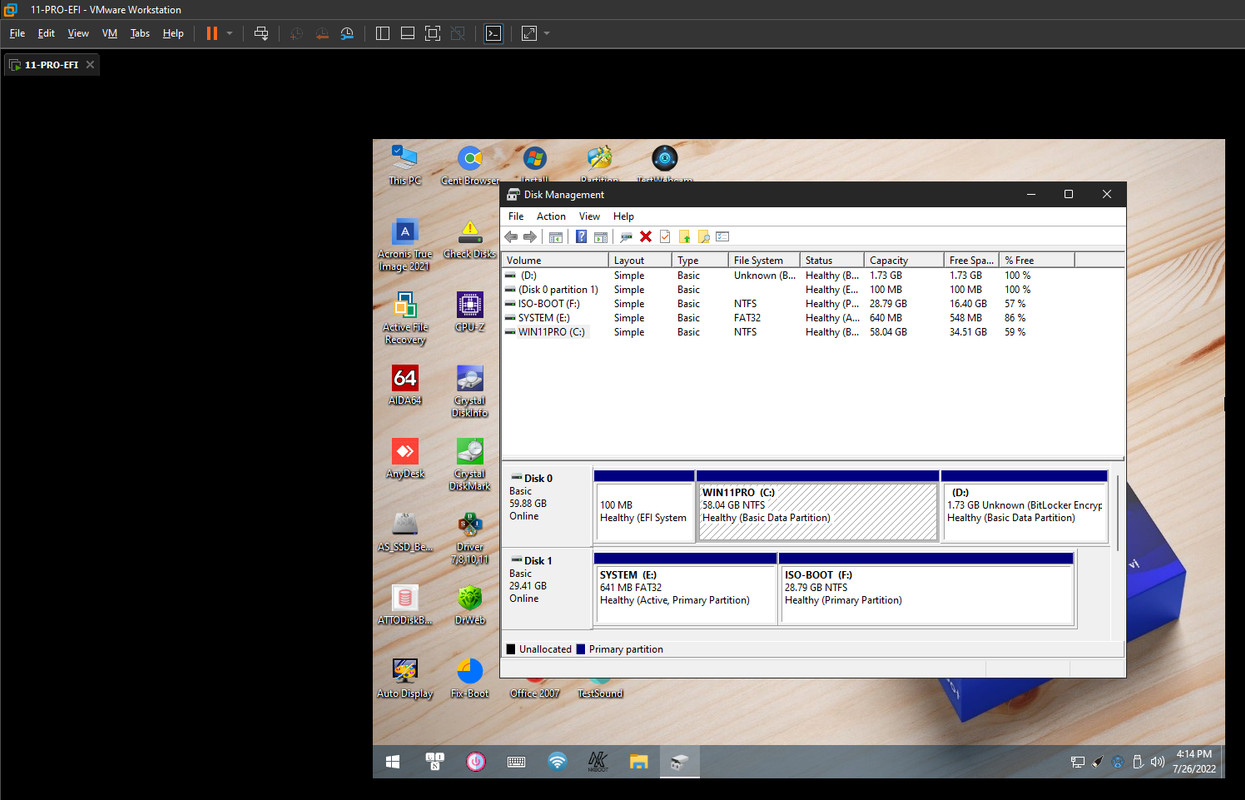
Task: Expand the stretch guest dropdown arrow
Action: 547,33
